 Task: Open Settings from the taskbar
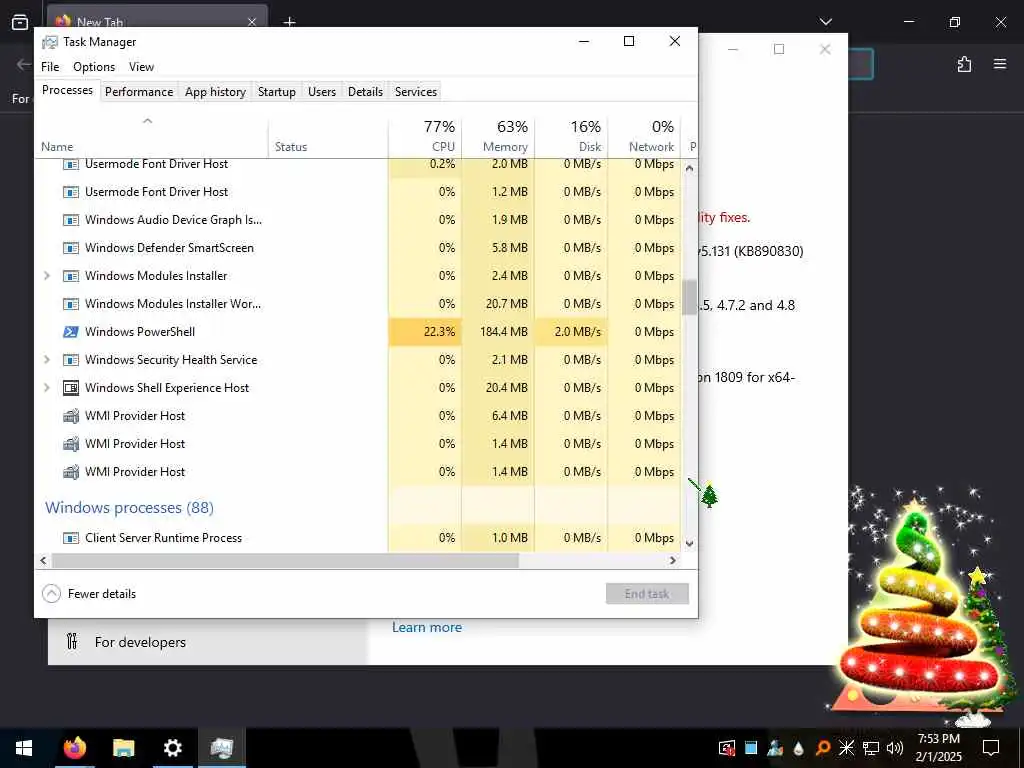172,748
